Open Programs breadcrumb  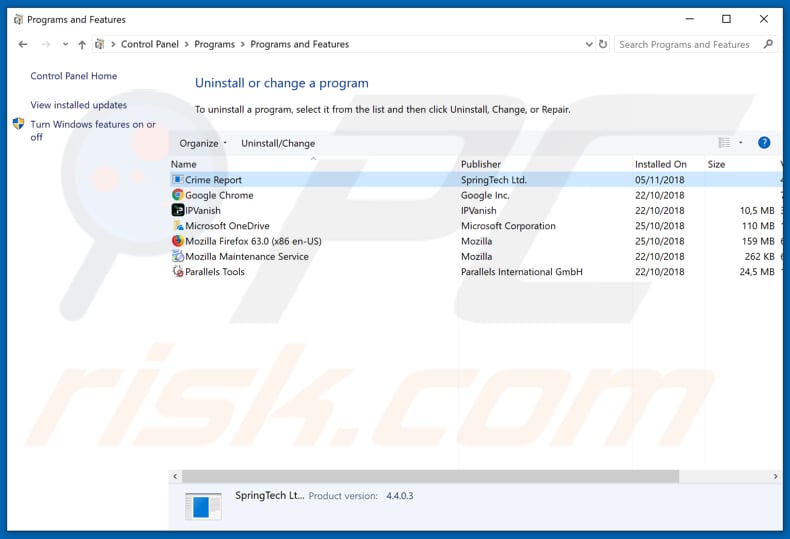[215, 44]
